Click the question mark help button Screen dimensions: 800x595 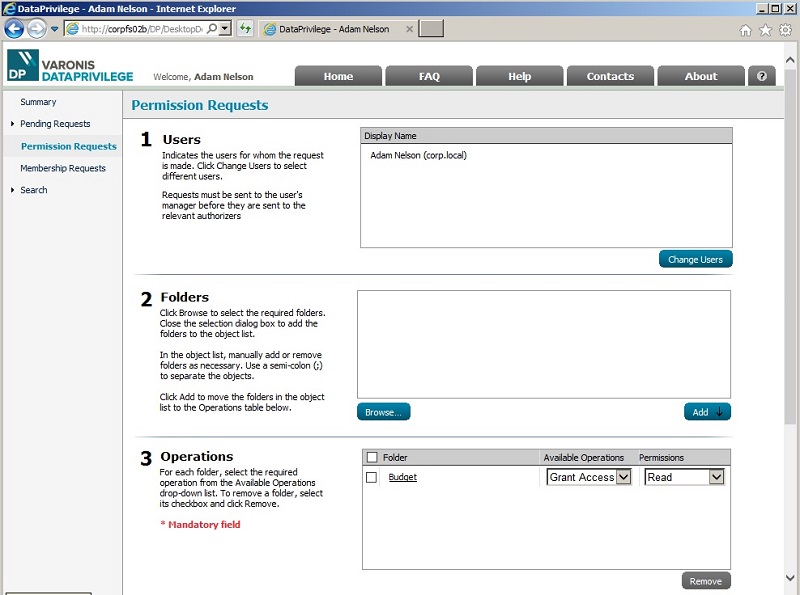[762, 76]
